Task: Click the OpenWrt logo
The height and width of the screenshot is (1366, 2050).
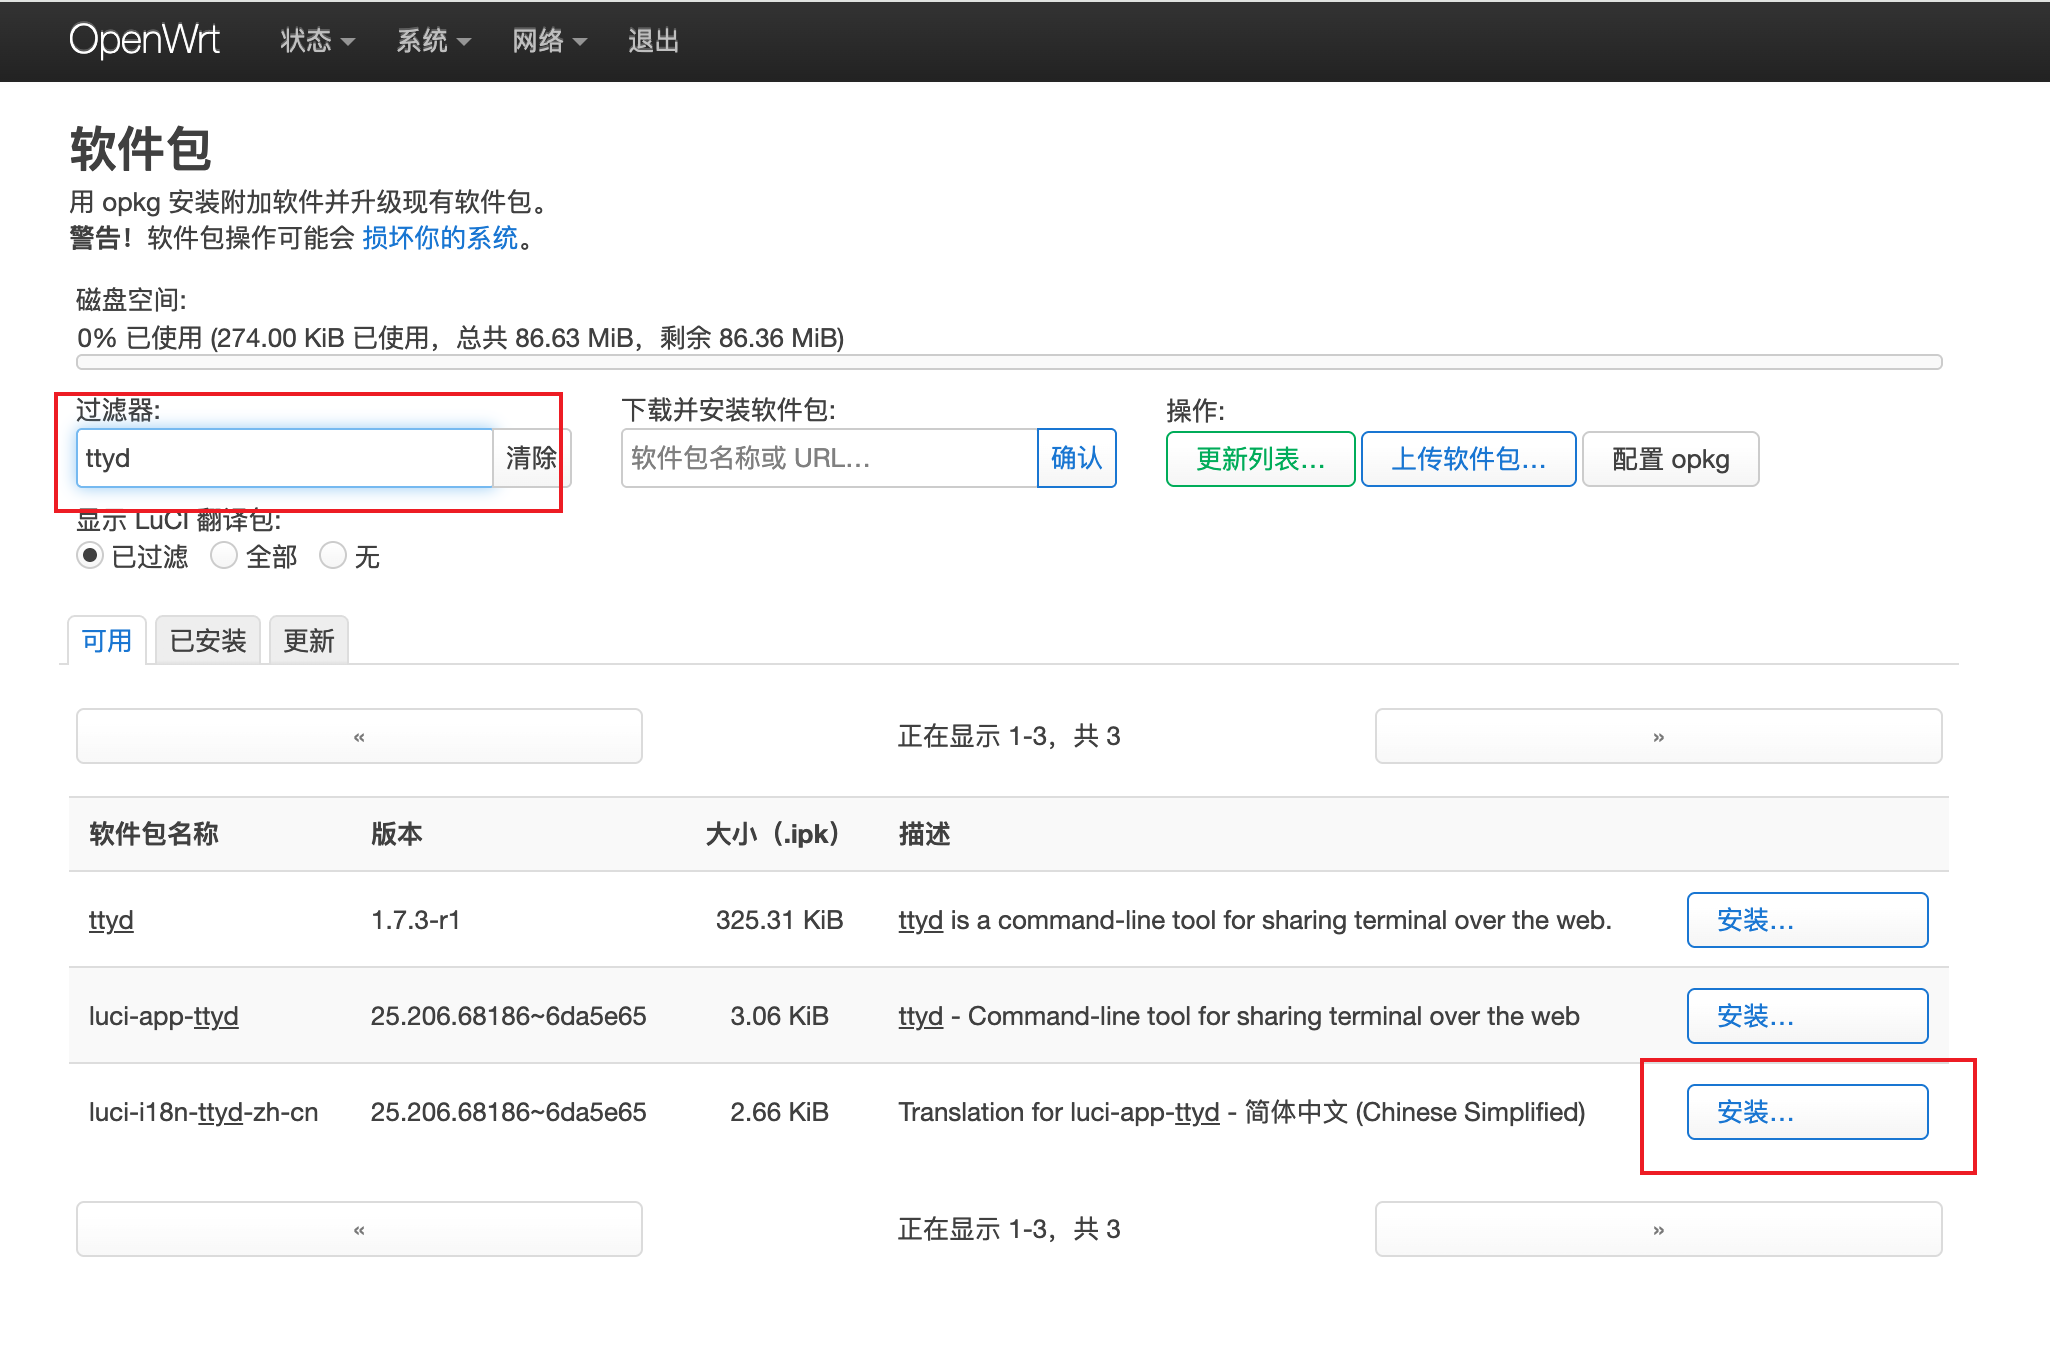Action: coord(144,40)
